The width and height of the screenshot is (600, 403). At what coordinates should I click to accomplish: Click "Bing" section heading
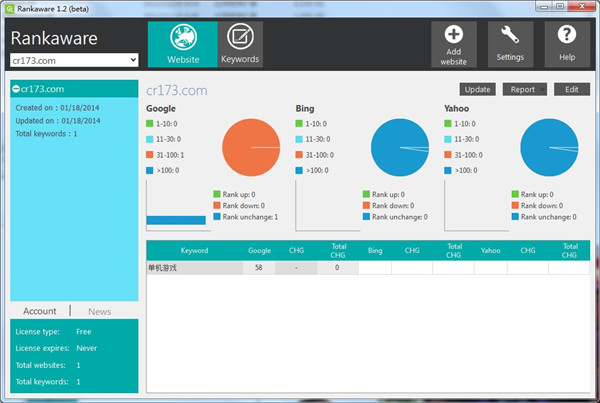point(305,109)
